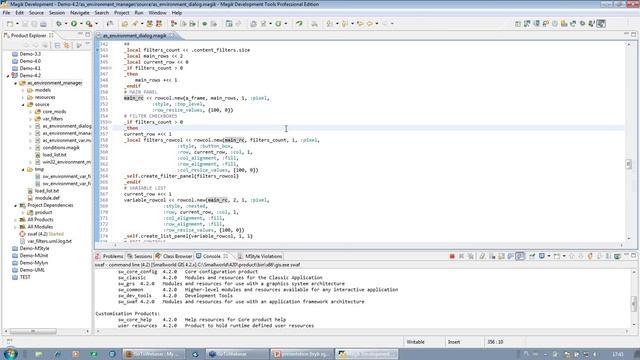Select the Demo-MUnit project
This screenshot has height=360, width=640.
click(34, 256)
